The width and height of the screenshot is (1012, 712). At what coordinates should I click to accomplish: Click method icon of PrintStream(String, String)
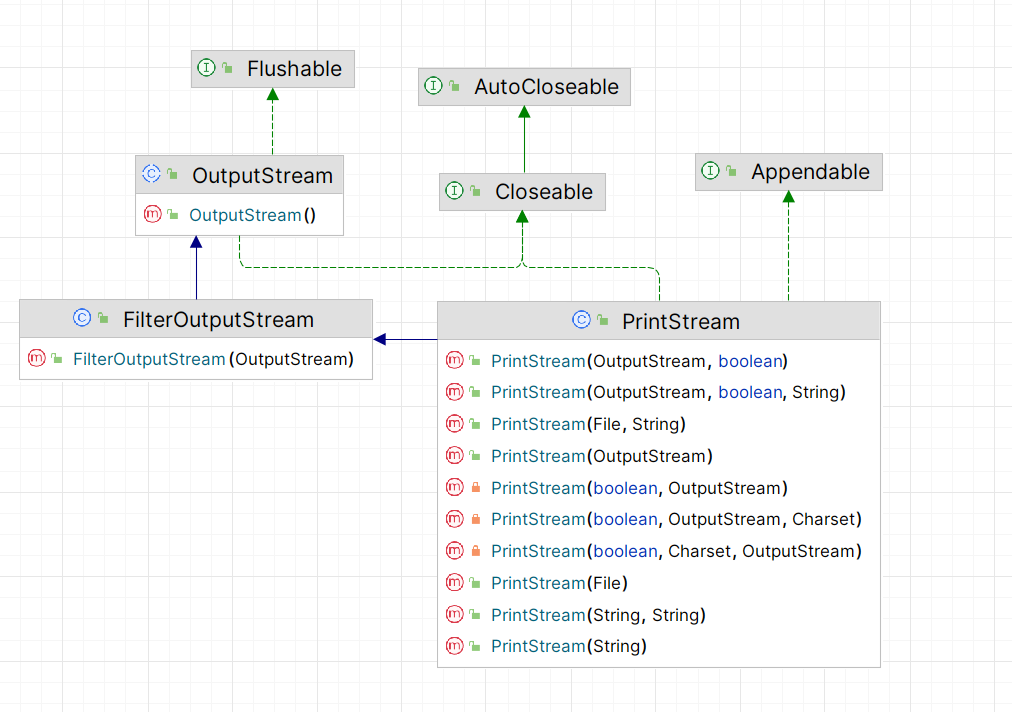[x=455, y=614]
